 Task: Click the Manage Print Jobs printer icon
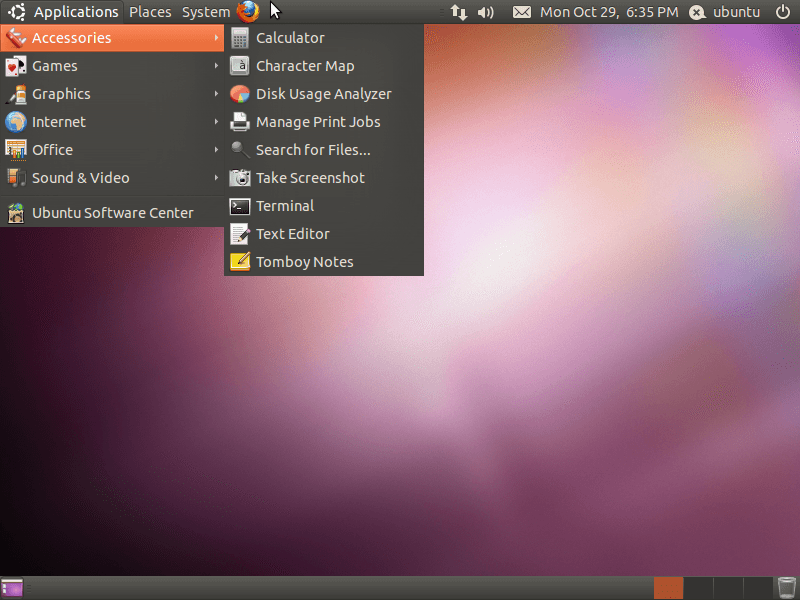click(x=239, y=122)
